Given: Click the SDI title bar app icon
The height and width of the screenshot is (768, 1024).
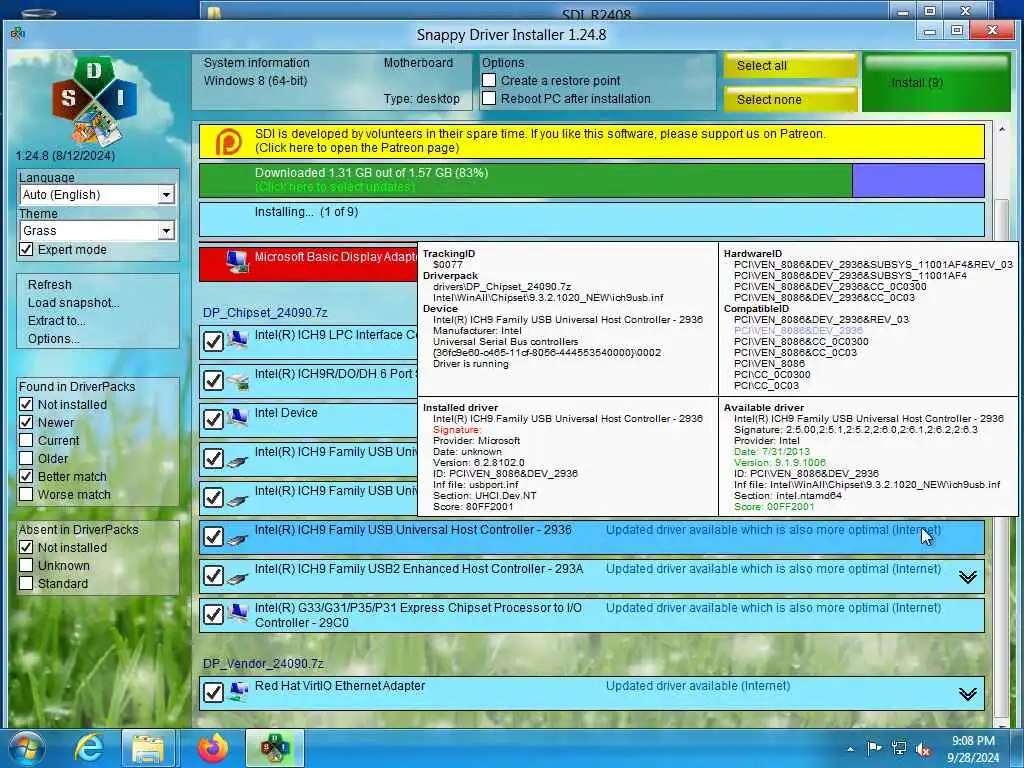Looking at the screenshot, I should click(18, 33).
